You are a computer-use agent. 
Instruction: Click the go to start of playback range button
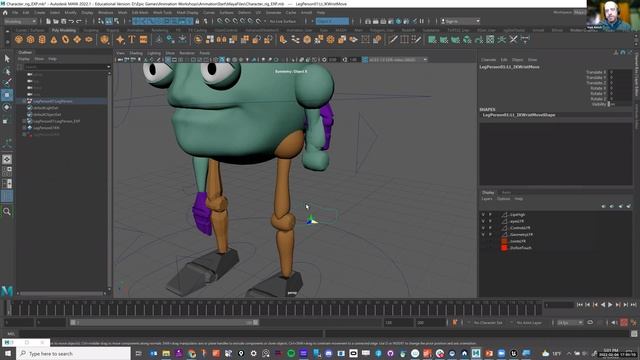point(580,304)
